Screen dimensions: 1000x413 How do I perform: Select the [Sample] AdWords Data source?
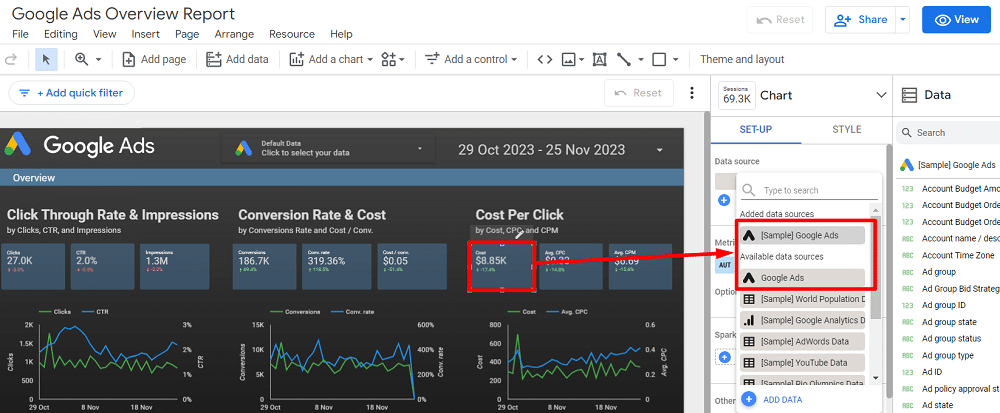coord(802,341)
